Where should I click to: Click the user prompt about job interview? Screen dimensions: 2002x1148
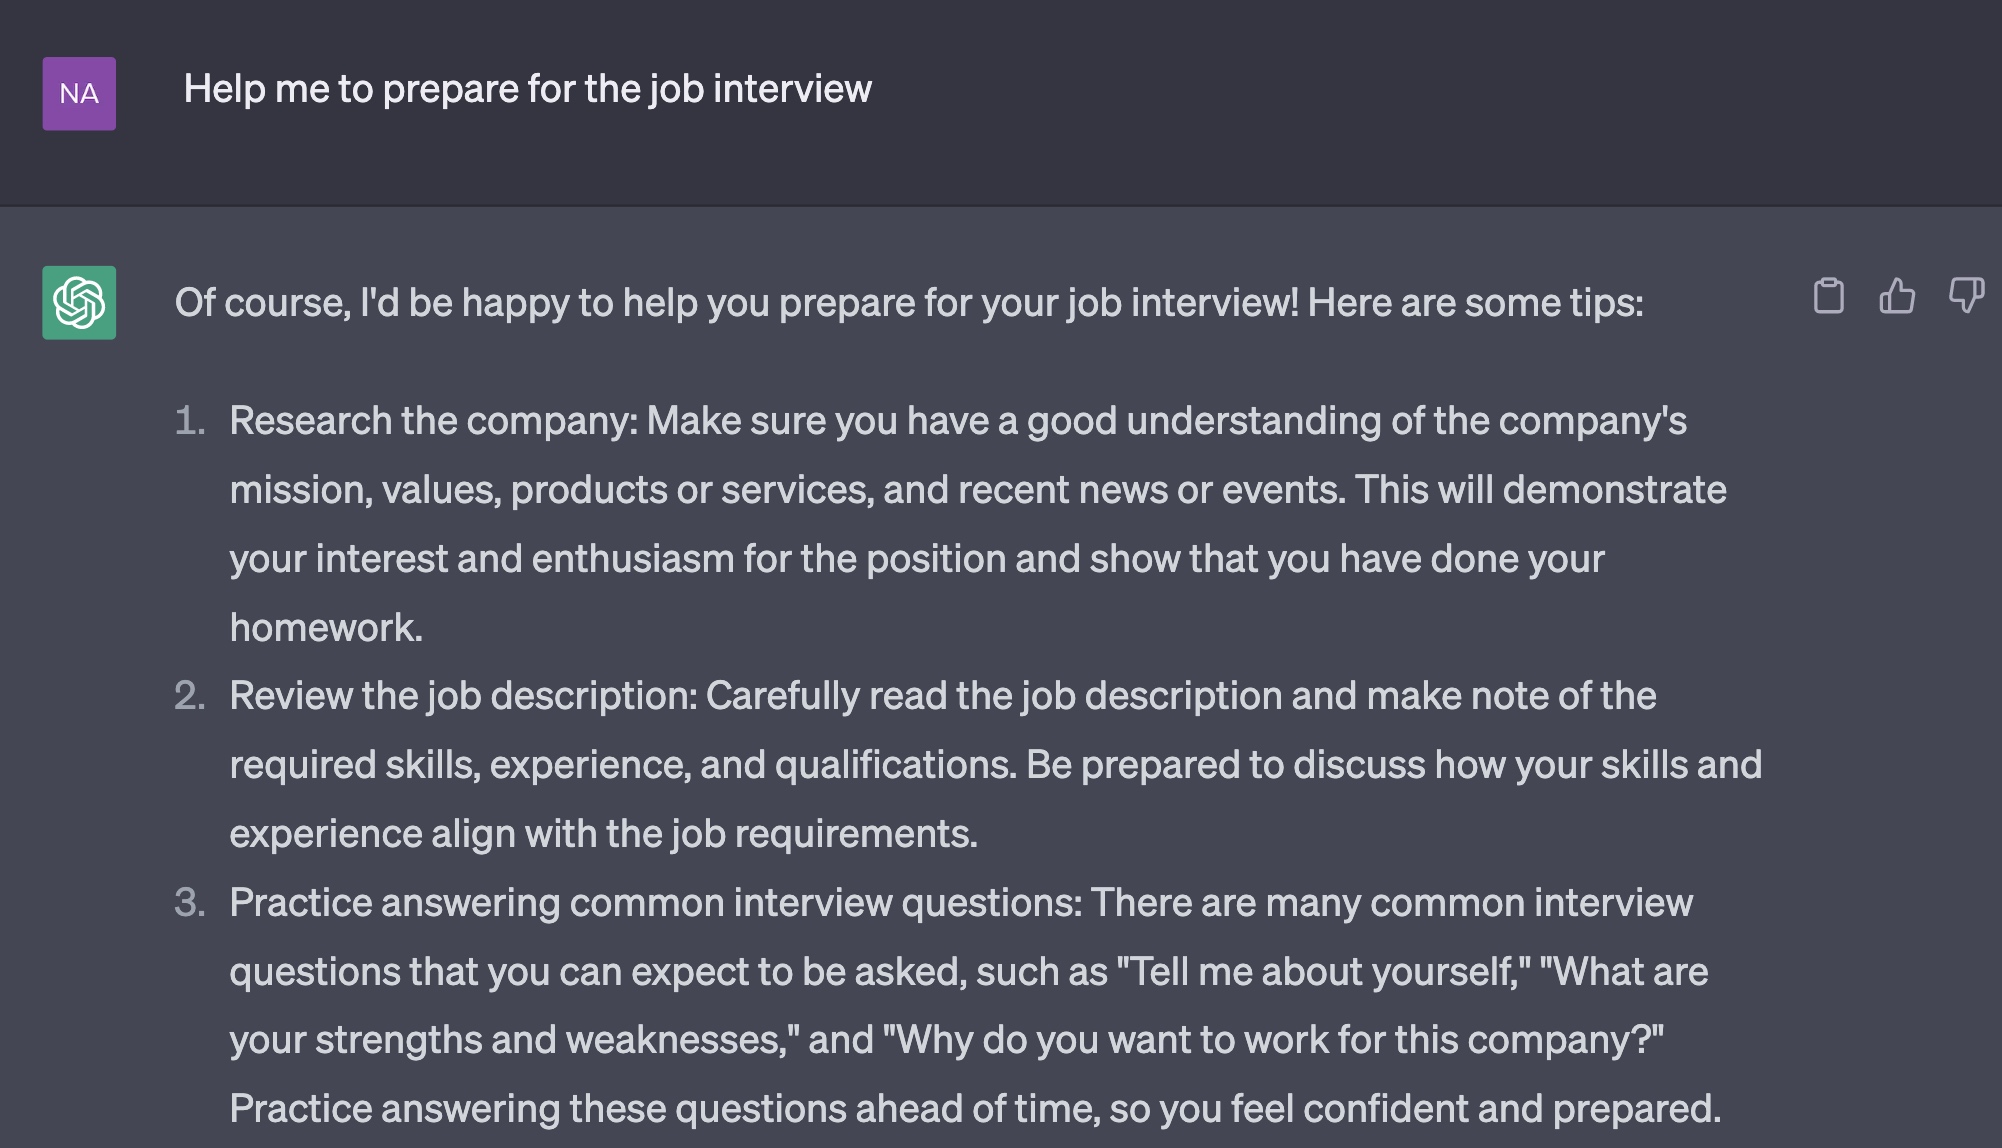point(527,89)
